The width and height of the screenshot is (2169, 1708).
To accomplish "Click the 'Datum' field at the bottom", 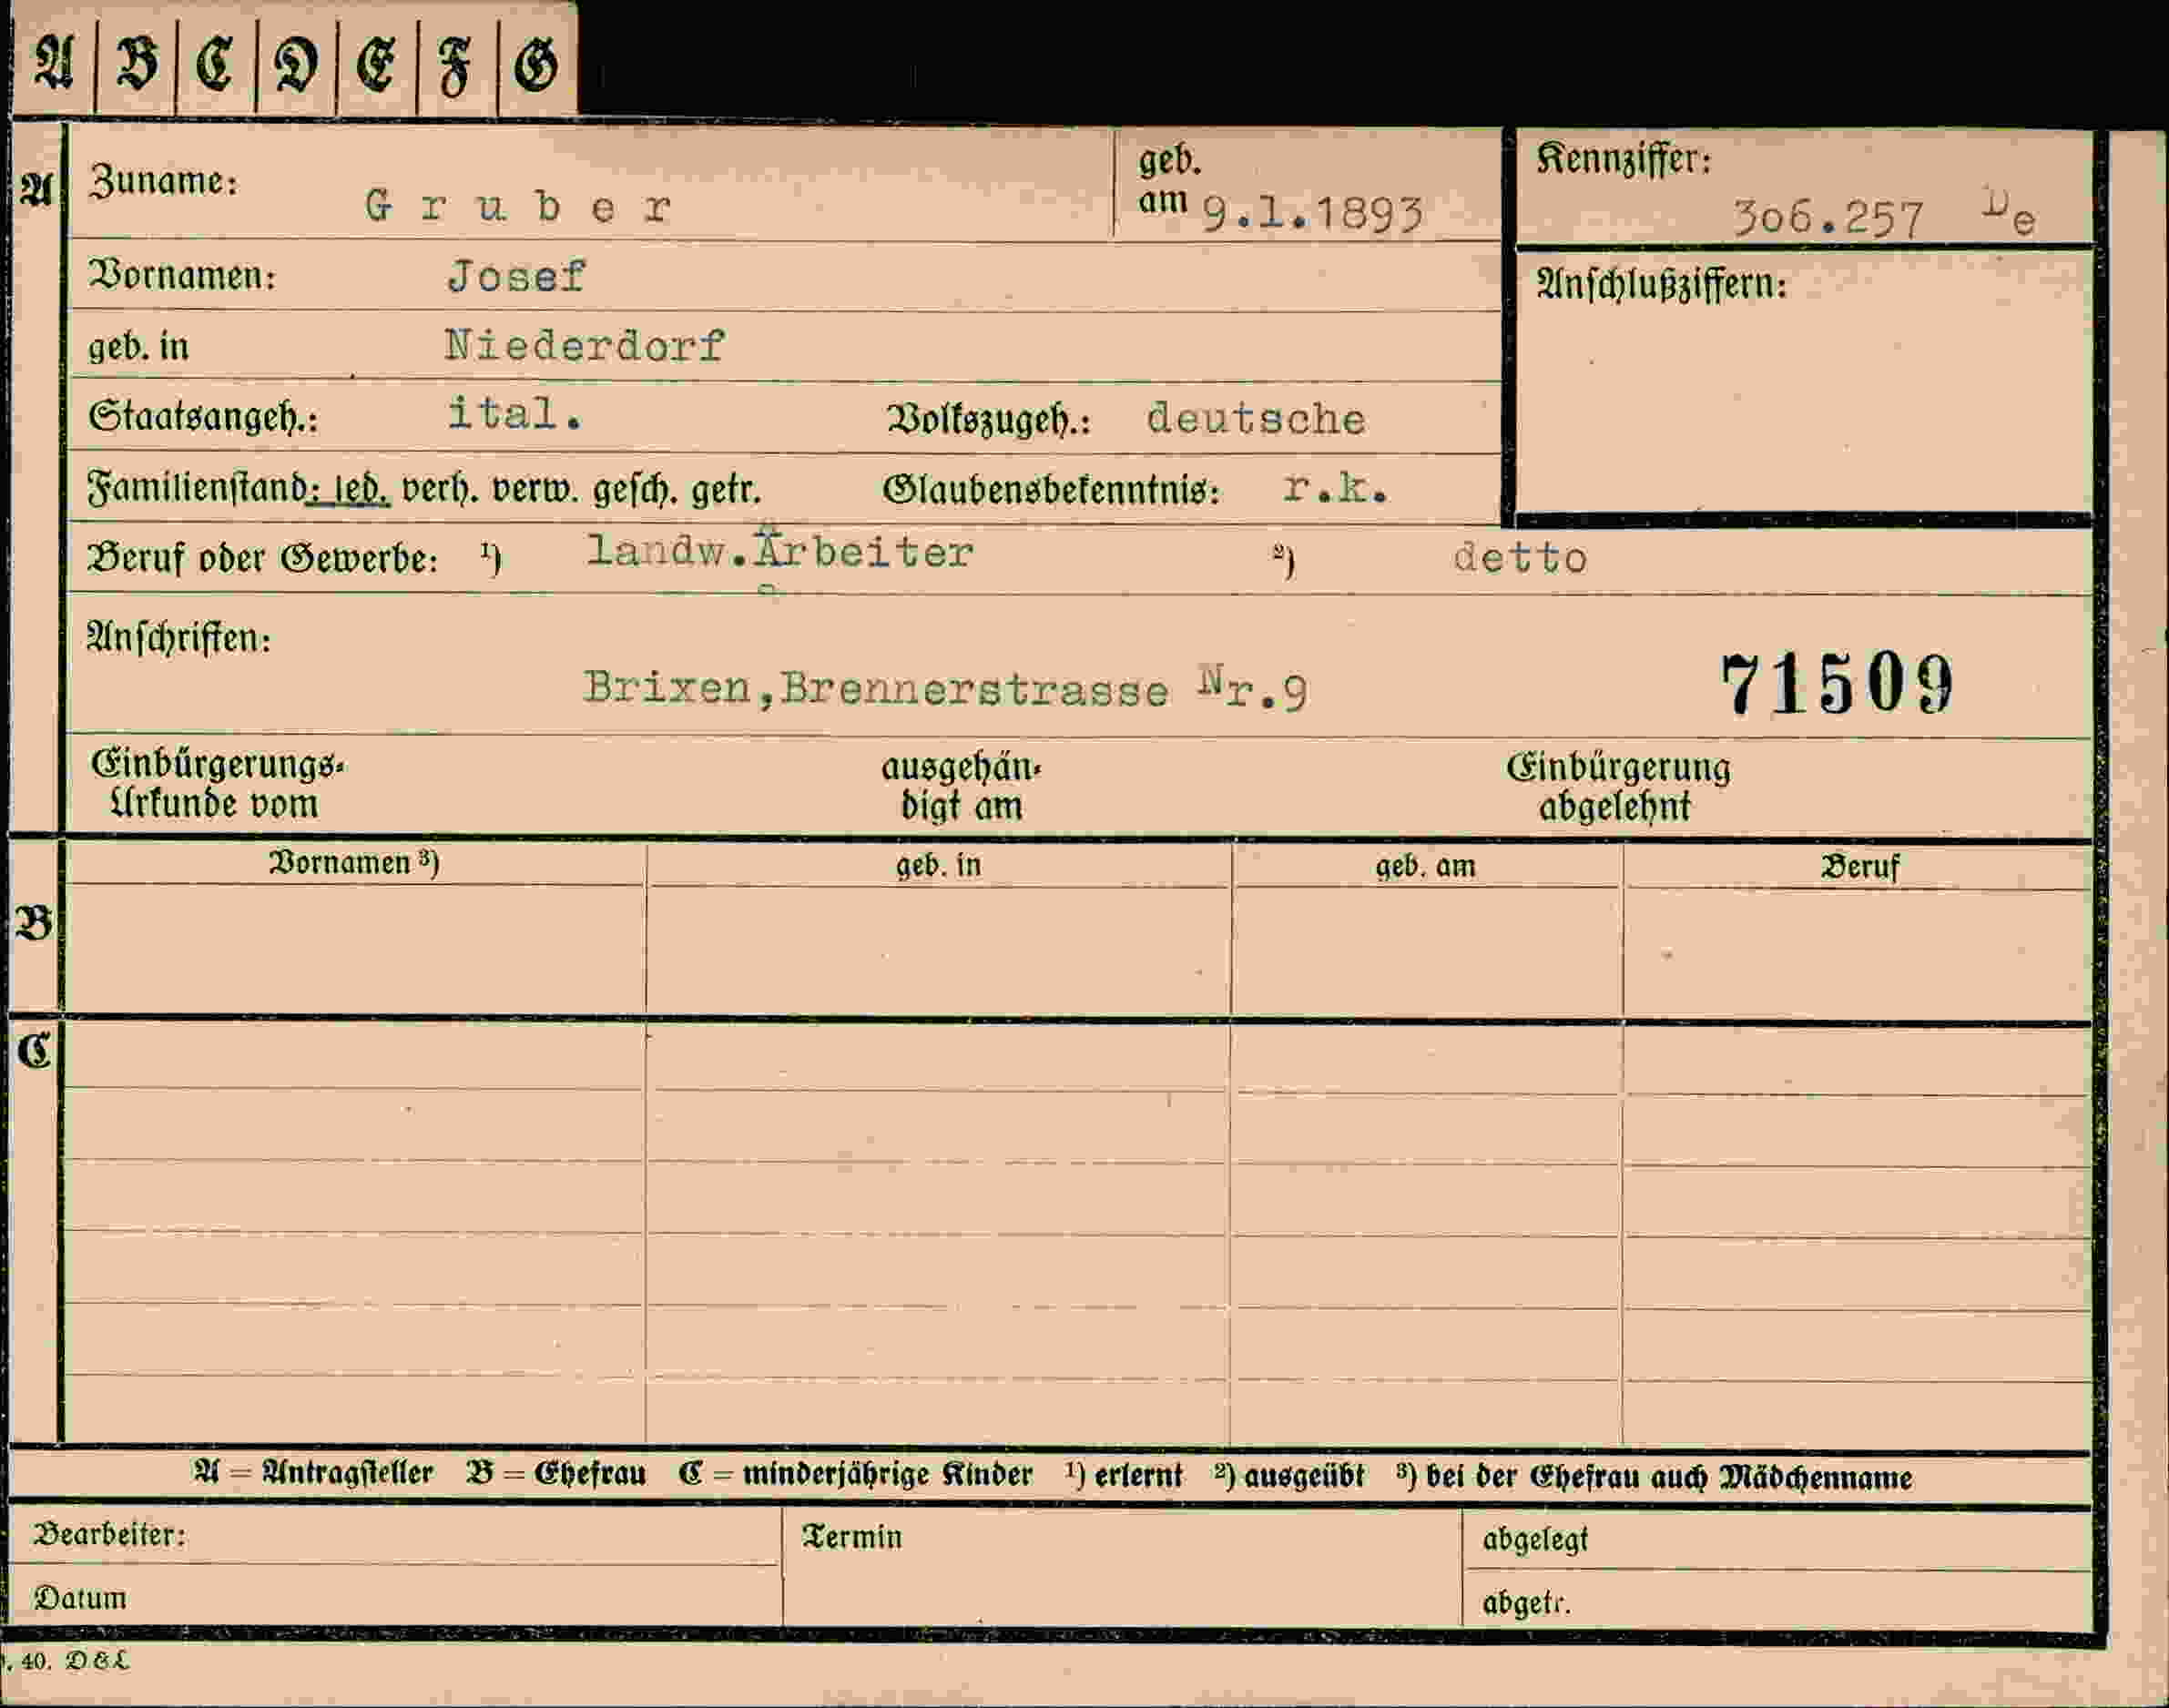I will pos(395,1596).
